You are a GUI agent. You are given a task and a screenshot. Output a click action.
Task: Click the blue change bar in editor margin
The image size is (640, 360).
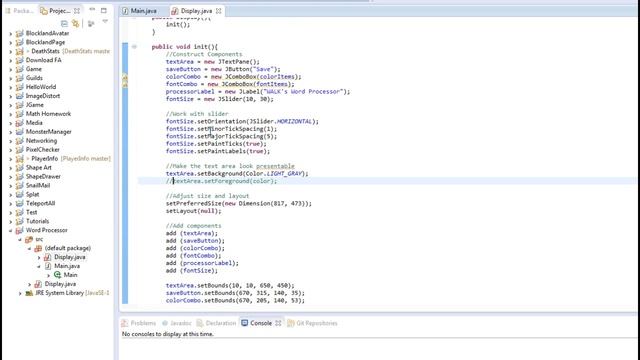click(125, 173)
